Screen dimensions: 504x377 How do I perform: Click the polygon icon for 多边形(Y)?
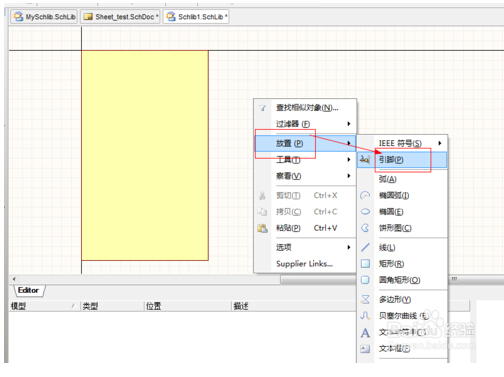point(365,299)
